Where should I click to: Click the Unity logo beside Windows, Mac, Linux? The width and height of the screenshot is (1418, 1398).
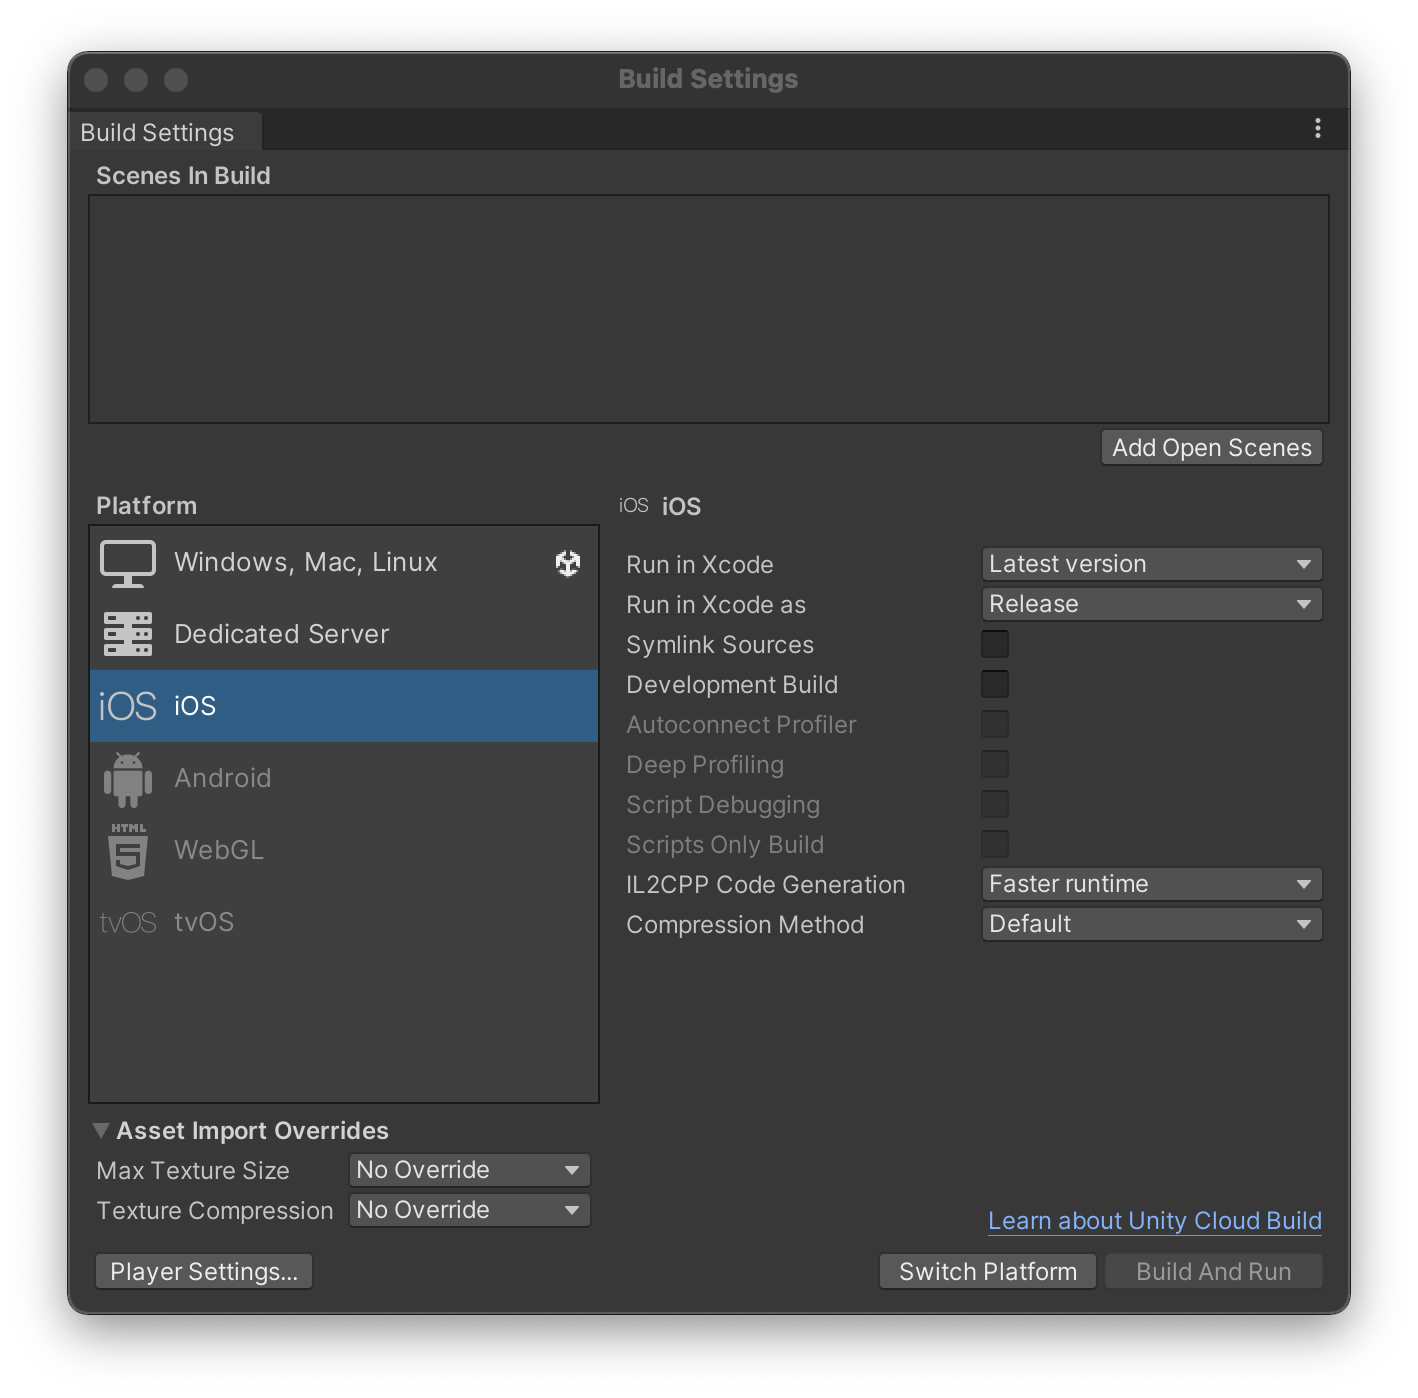pyautogui.click(x=568, y=564)
